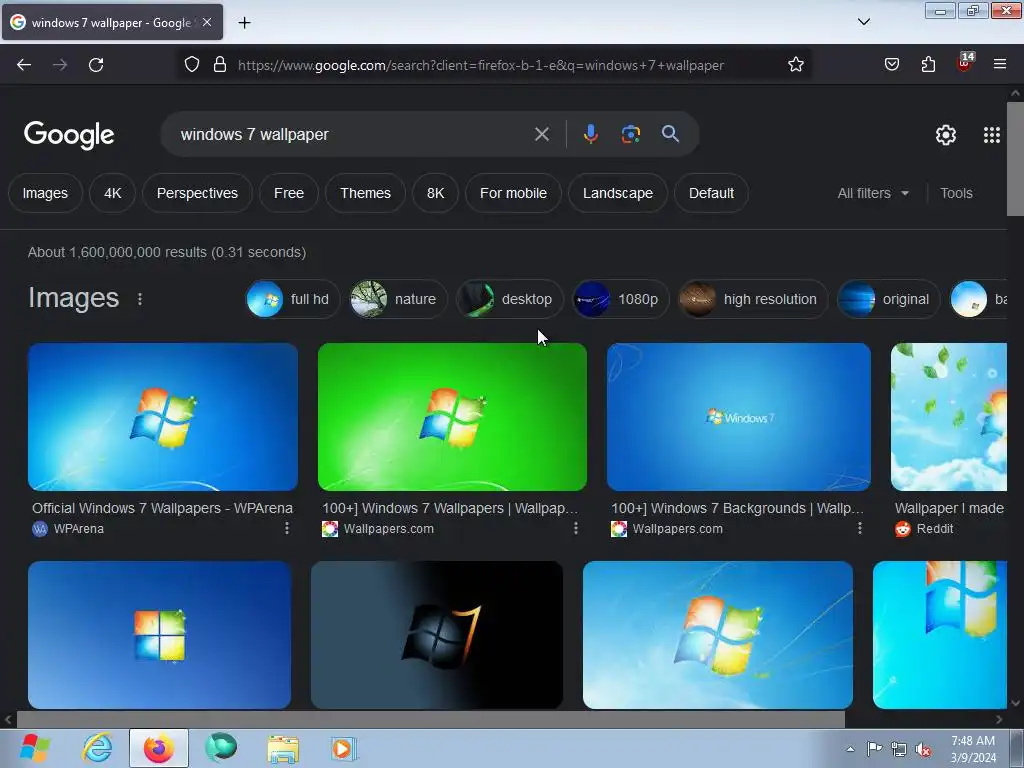Switch to the Images filter
Screen dimensions: 1024x768
tap(45, 193)
